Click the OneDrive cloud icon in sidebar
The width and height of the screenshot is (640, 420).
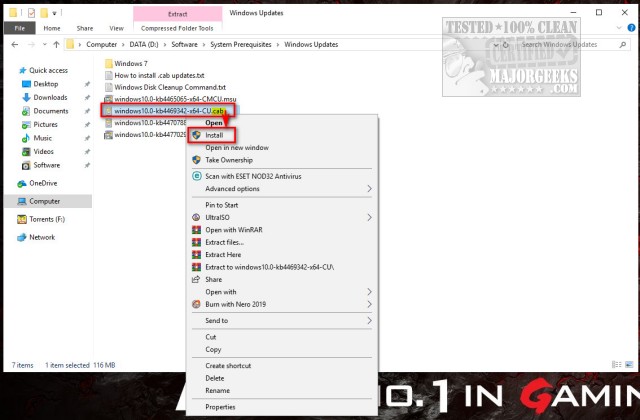coord(22,184)
